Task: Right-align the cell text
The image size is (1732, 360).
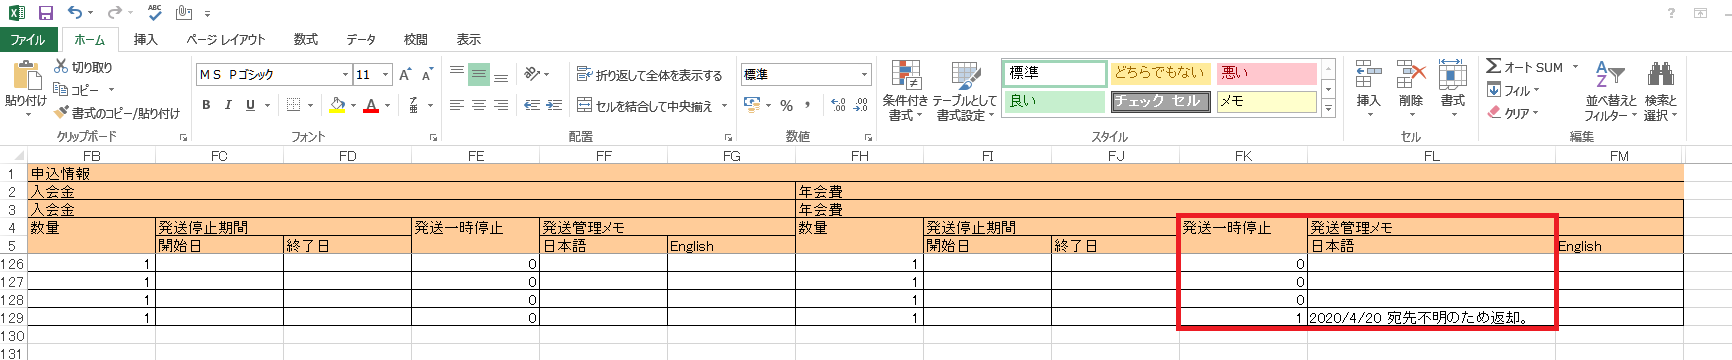Action: click(501, 105)
